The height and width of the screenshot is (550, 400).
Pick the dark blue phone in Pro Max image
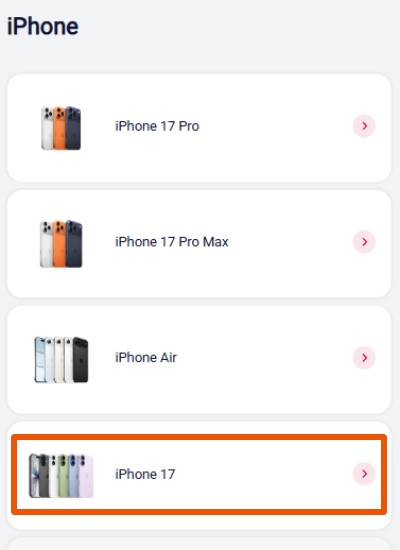pos(74,244)
